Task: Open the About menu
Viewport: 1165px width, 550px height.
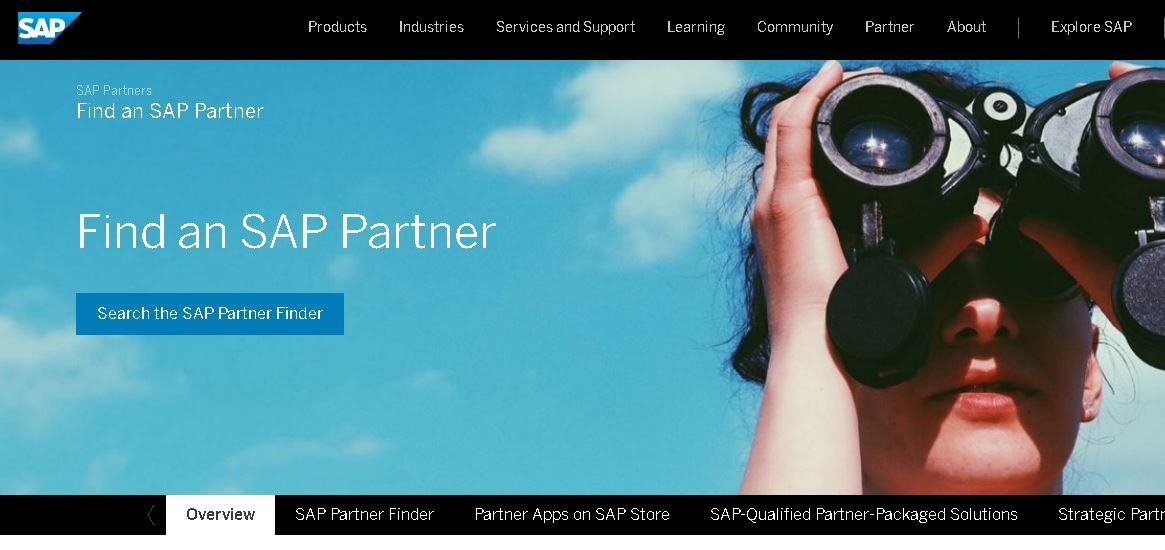Action: tap(967, 27)
